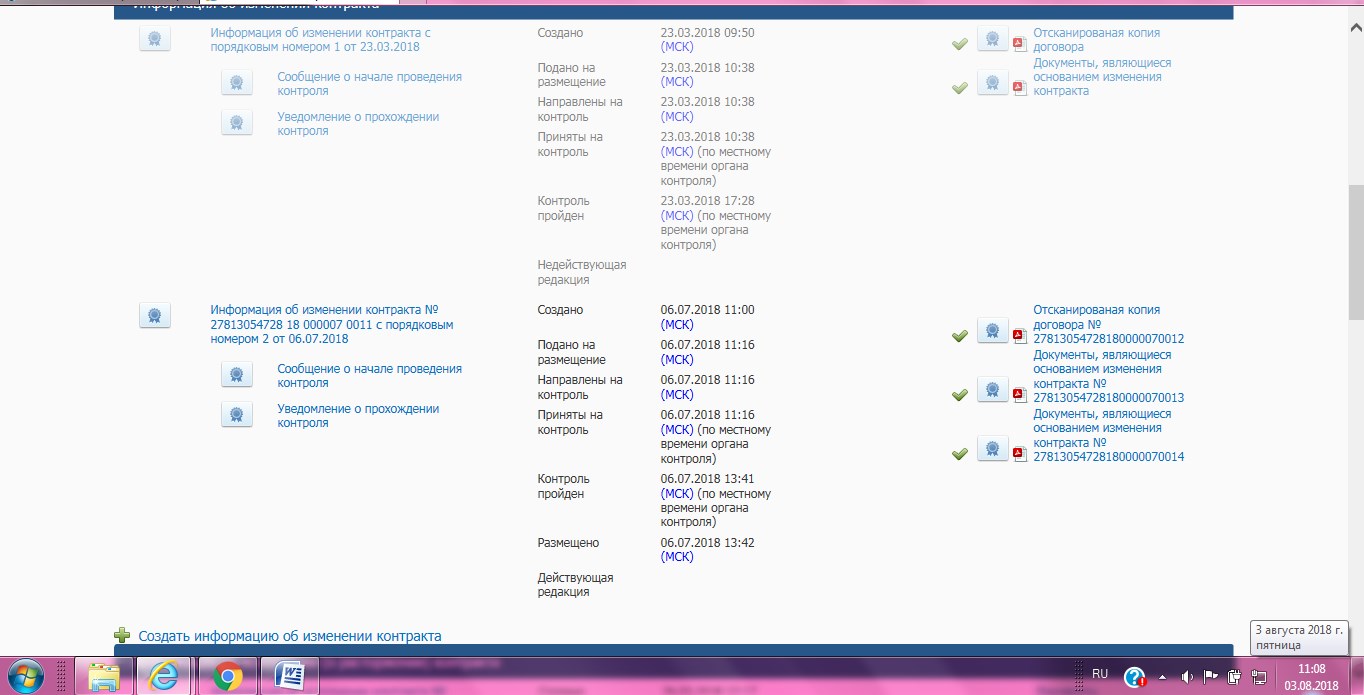The width and height of the screenshot is (1364, 695).
Task: Expand hidden system tray icons arrow
Action: click(x=1163, y=676)
